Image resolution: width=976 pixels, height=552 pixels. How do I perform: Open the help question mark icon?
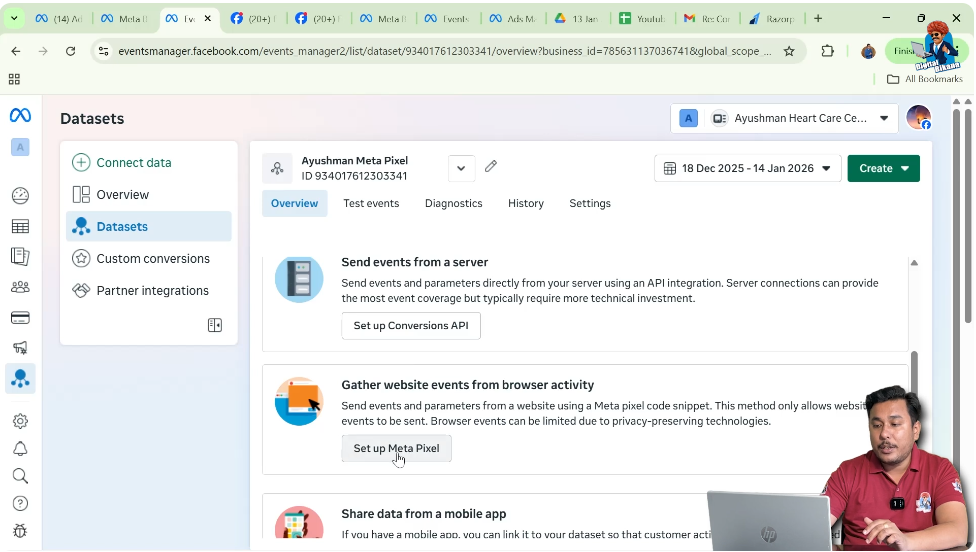pyautogui.click(x=20, y=503)
